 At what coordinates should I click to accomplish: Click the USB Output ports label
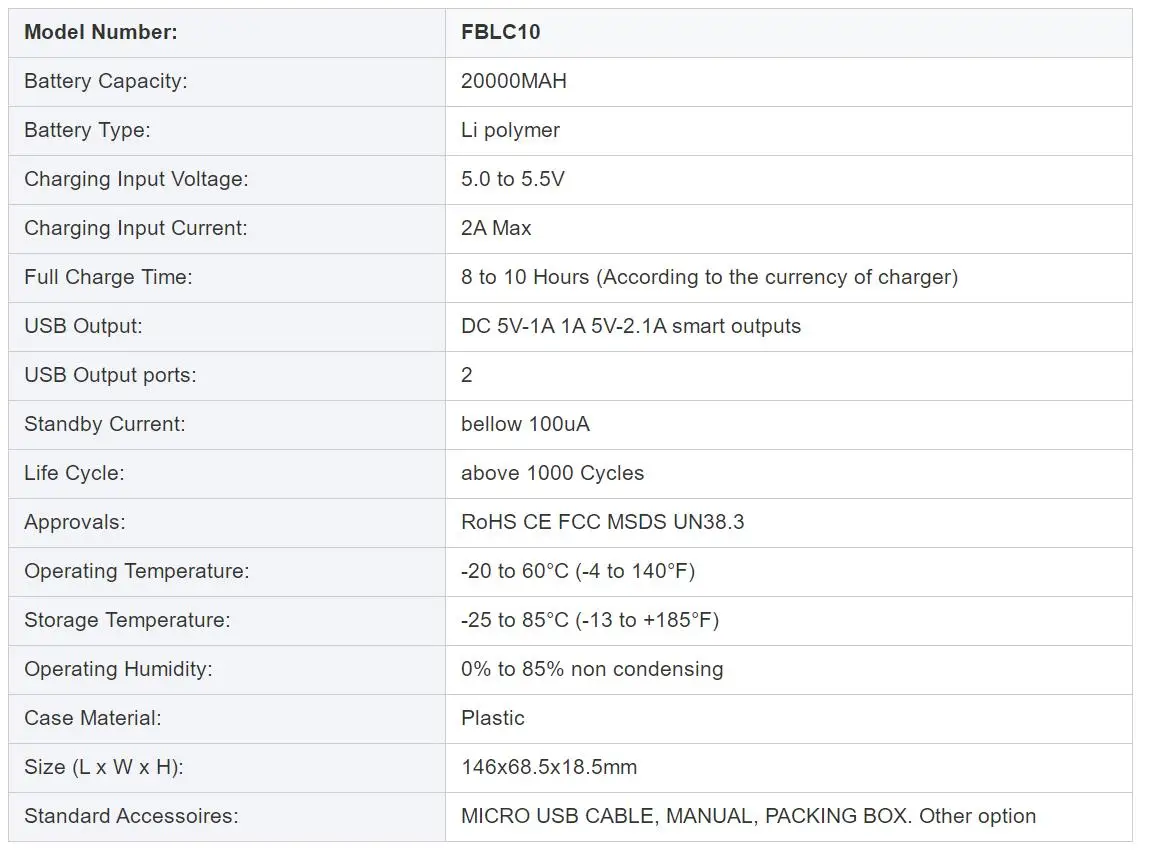[x=110, y=375]
